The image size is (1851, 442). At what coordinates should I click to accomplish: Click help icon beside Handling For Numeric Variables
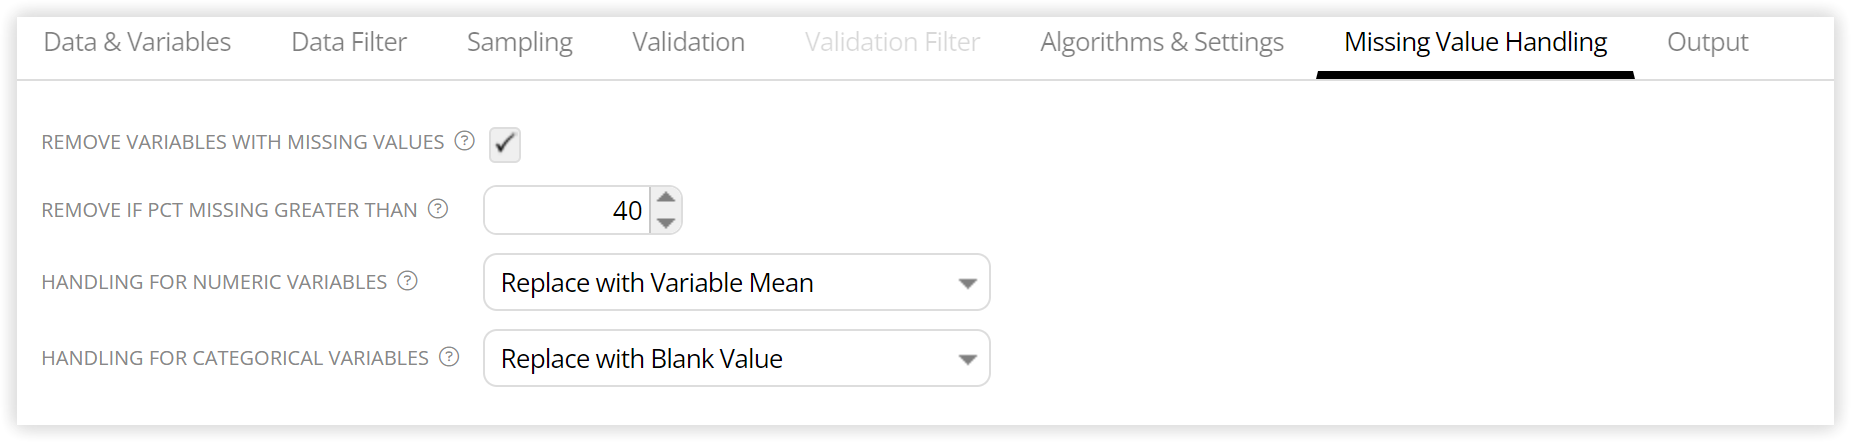(407, 281)
